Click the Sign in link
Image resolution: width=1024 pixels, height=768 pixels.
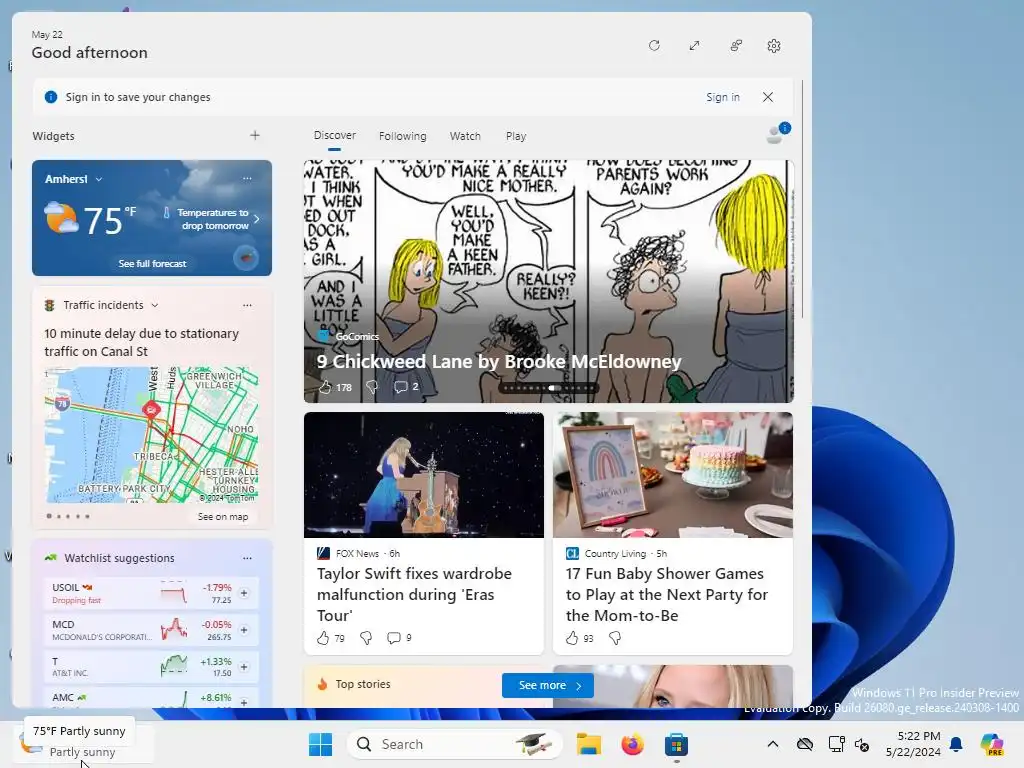(723, 97)
